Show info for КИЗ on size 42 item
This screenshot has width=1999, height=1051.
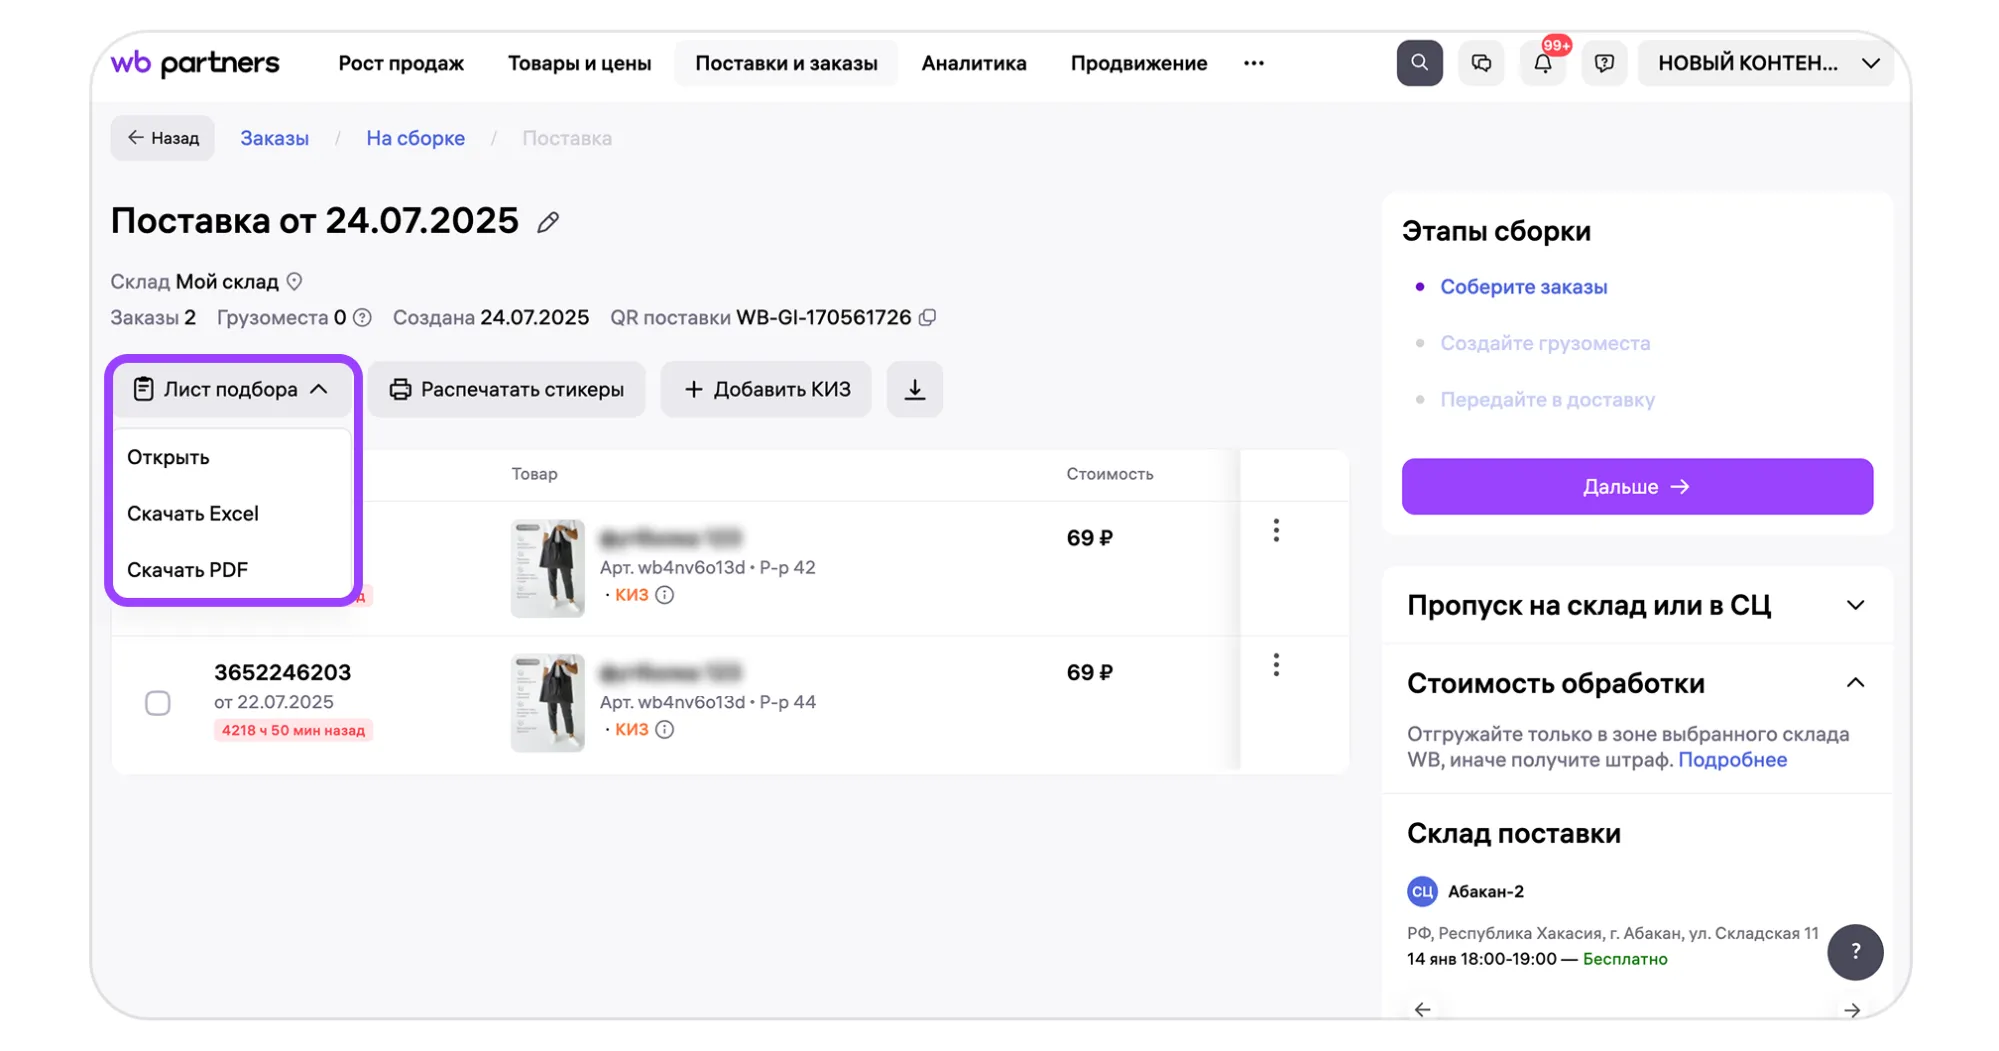(x=665, y=595)
